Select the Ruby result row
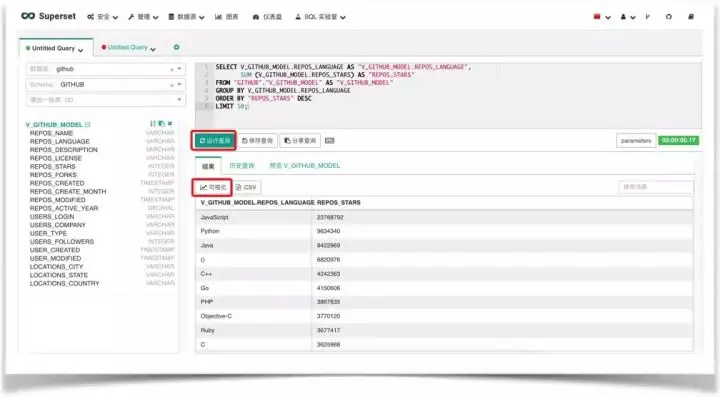Screen dimensions: 720x397 [444, 330]
